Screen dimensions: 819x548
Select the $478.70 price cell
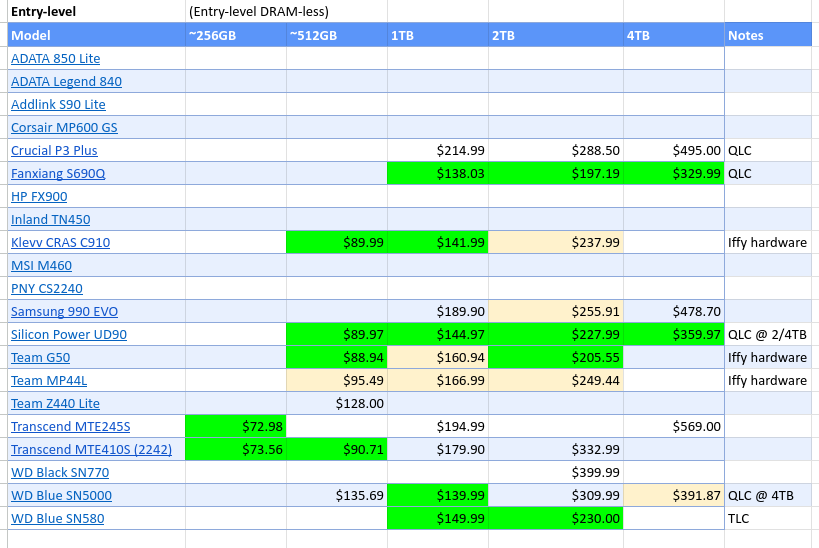click(674, 311)
